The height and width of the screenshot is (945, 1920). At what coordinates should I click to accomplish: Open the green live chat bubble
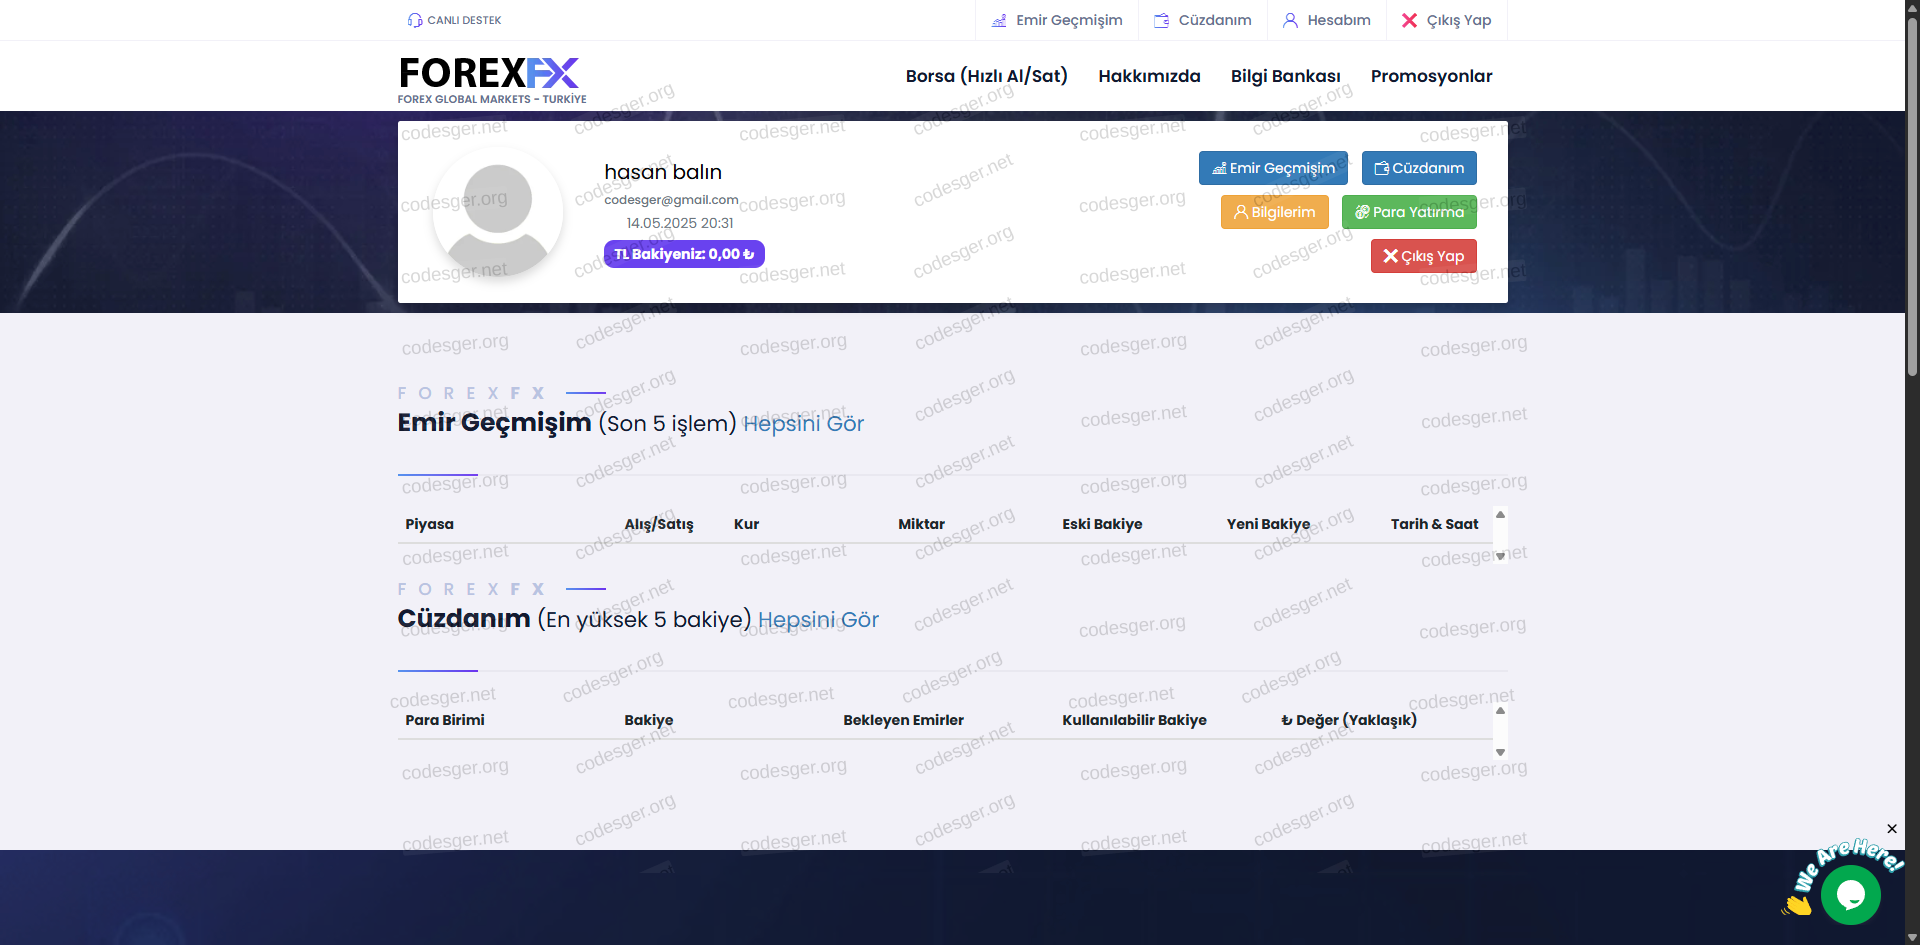1850,894
